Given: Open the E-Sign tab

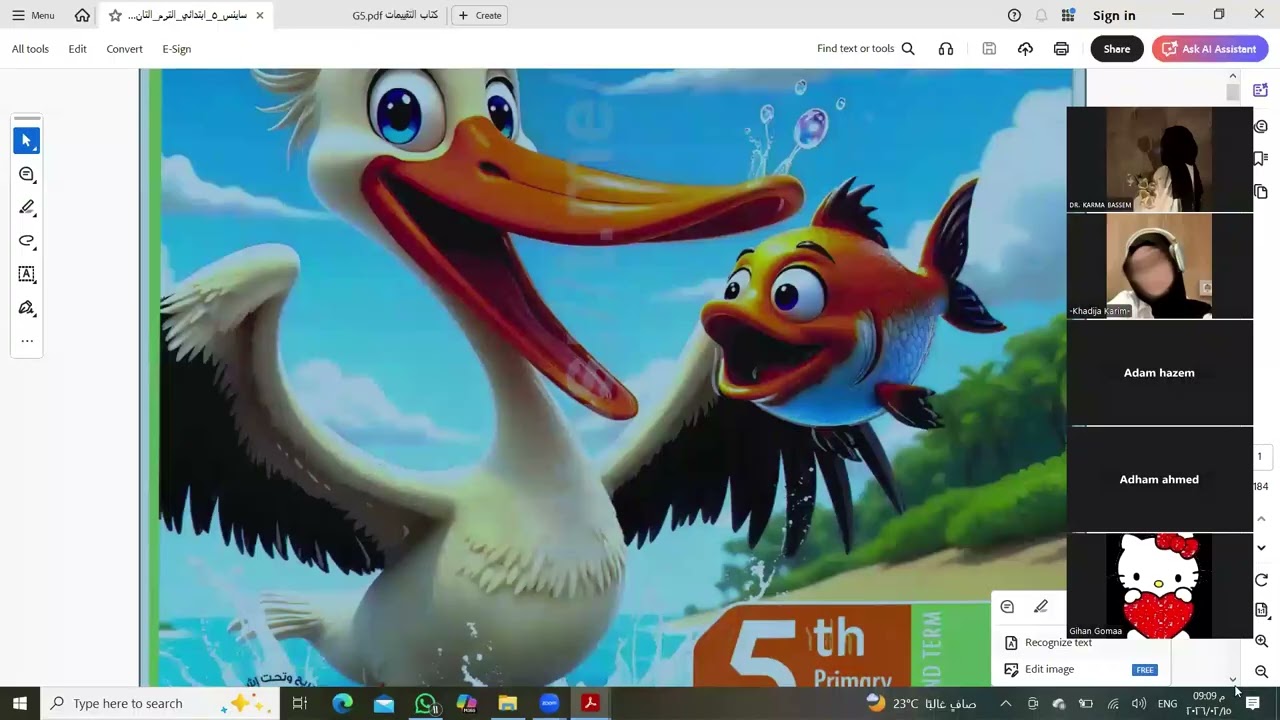Looking at the screenshot, I should (x=177, y=49).
